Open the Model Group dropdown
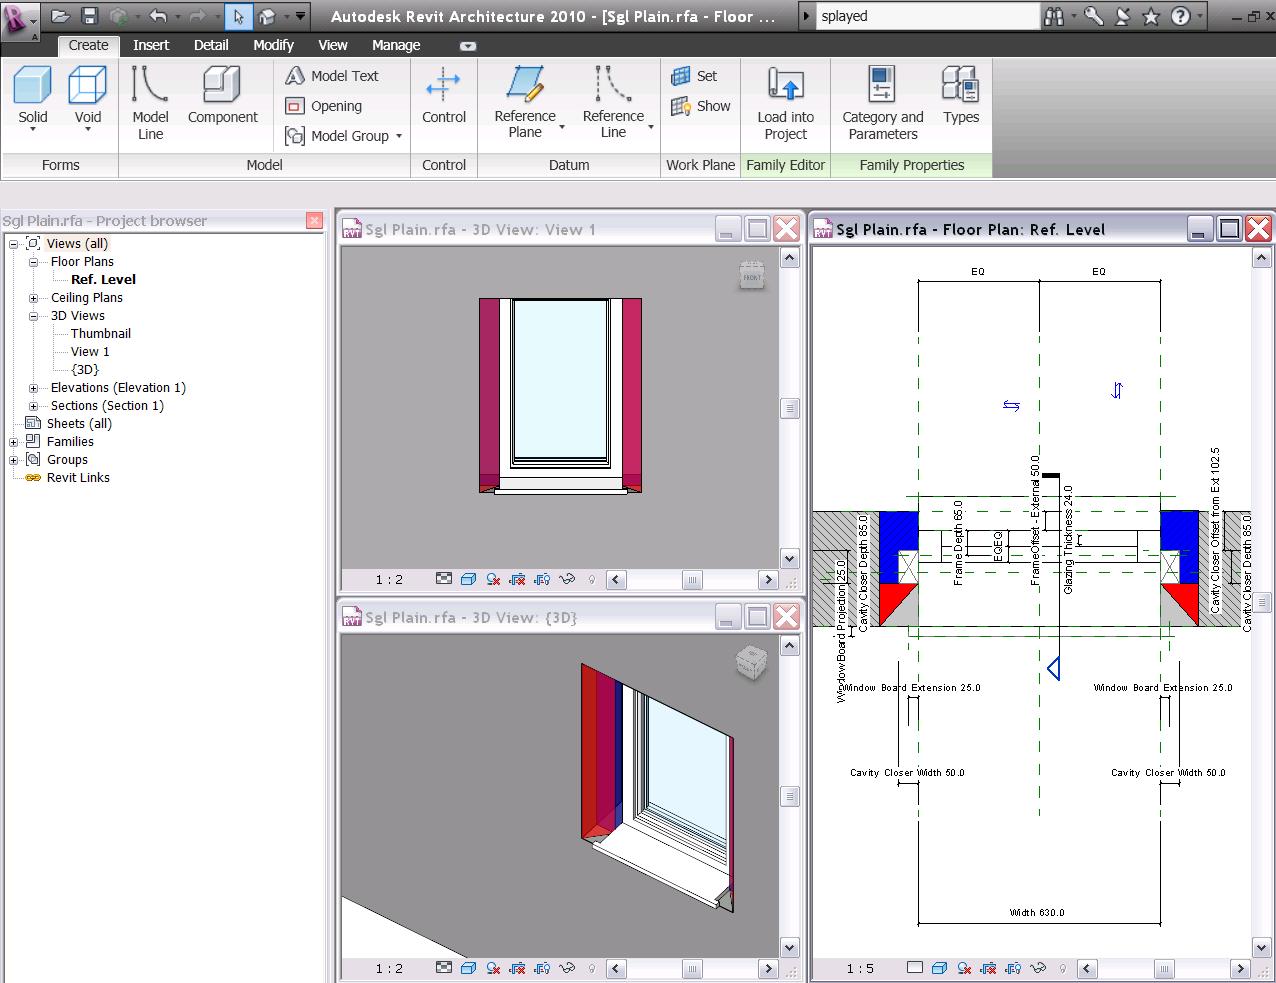 399,136
